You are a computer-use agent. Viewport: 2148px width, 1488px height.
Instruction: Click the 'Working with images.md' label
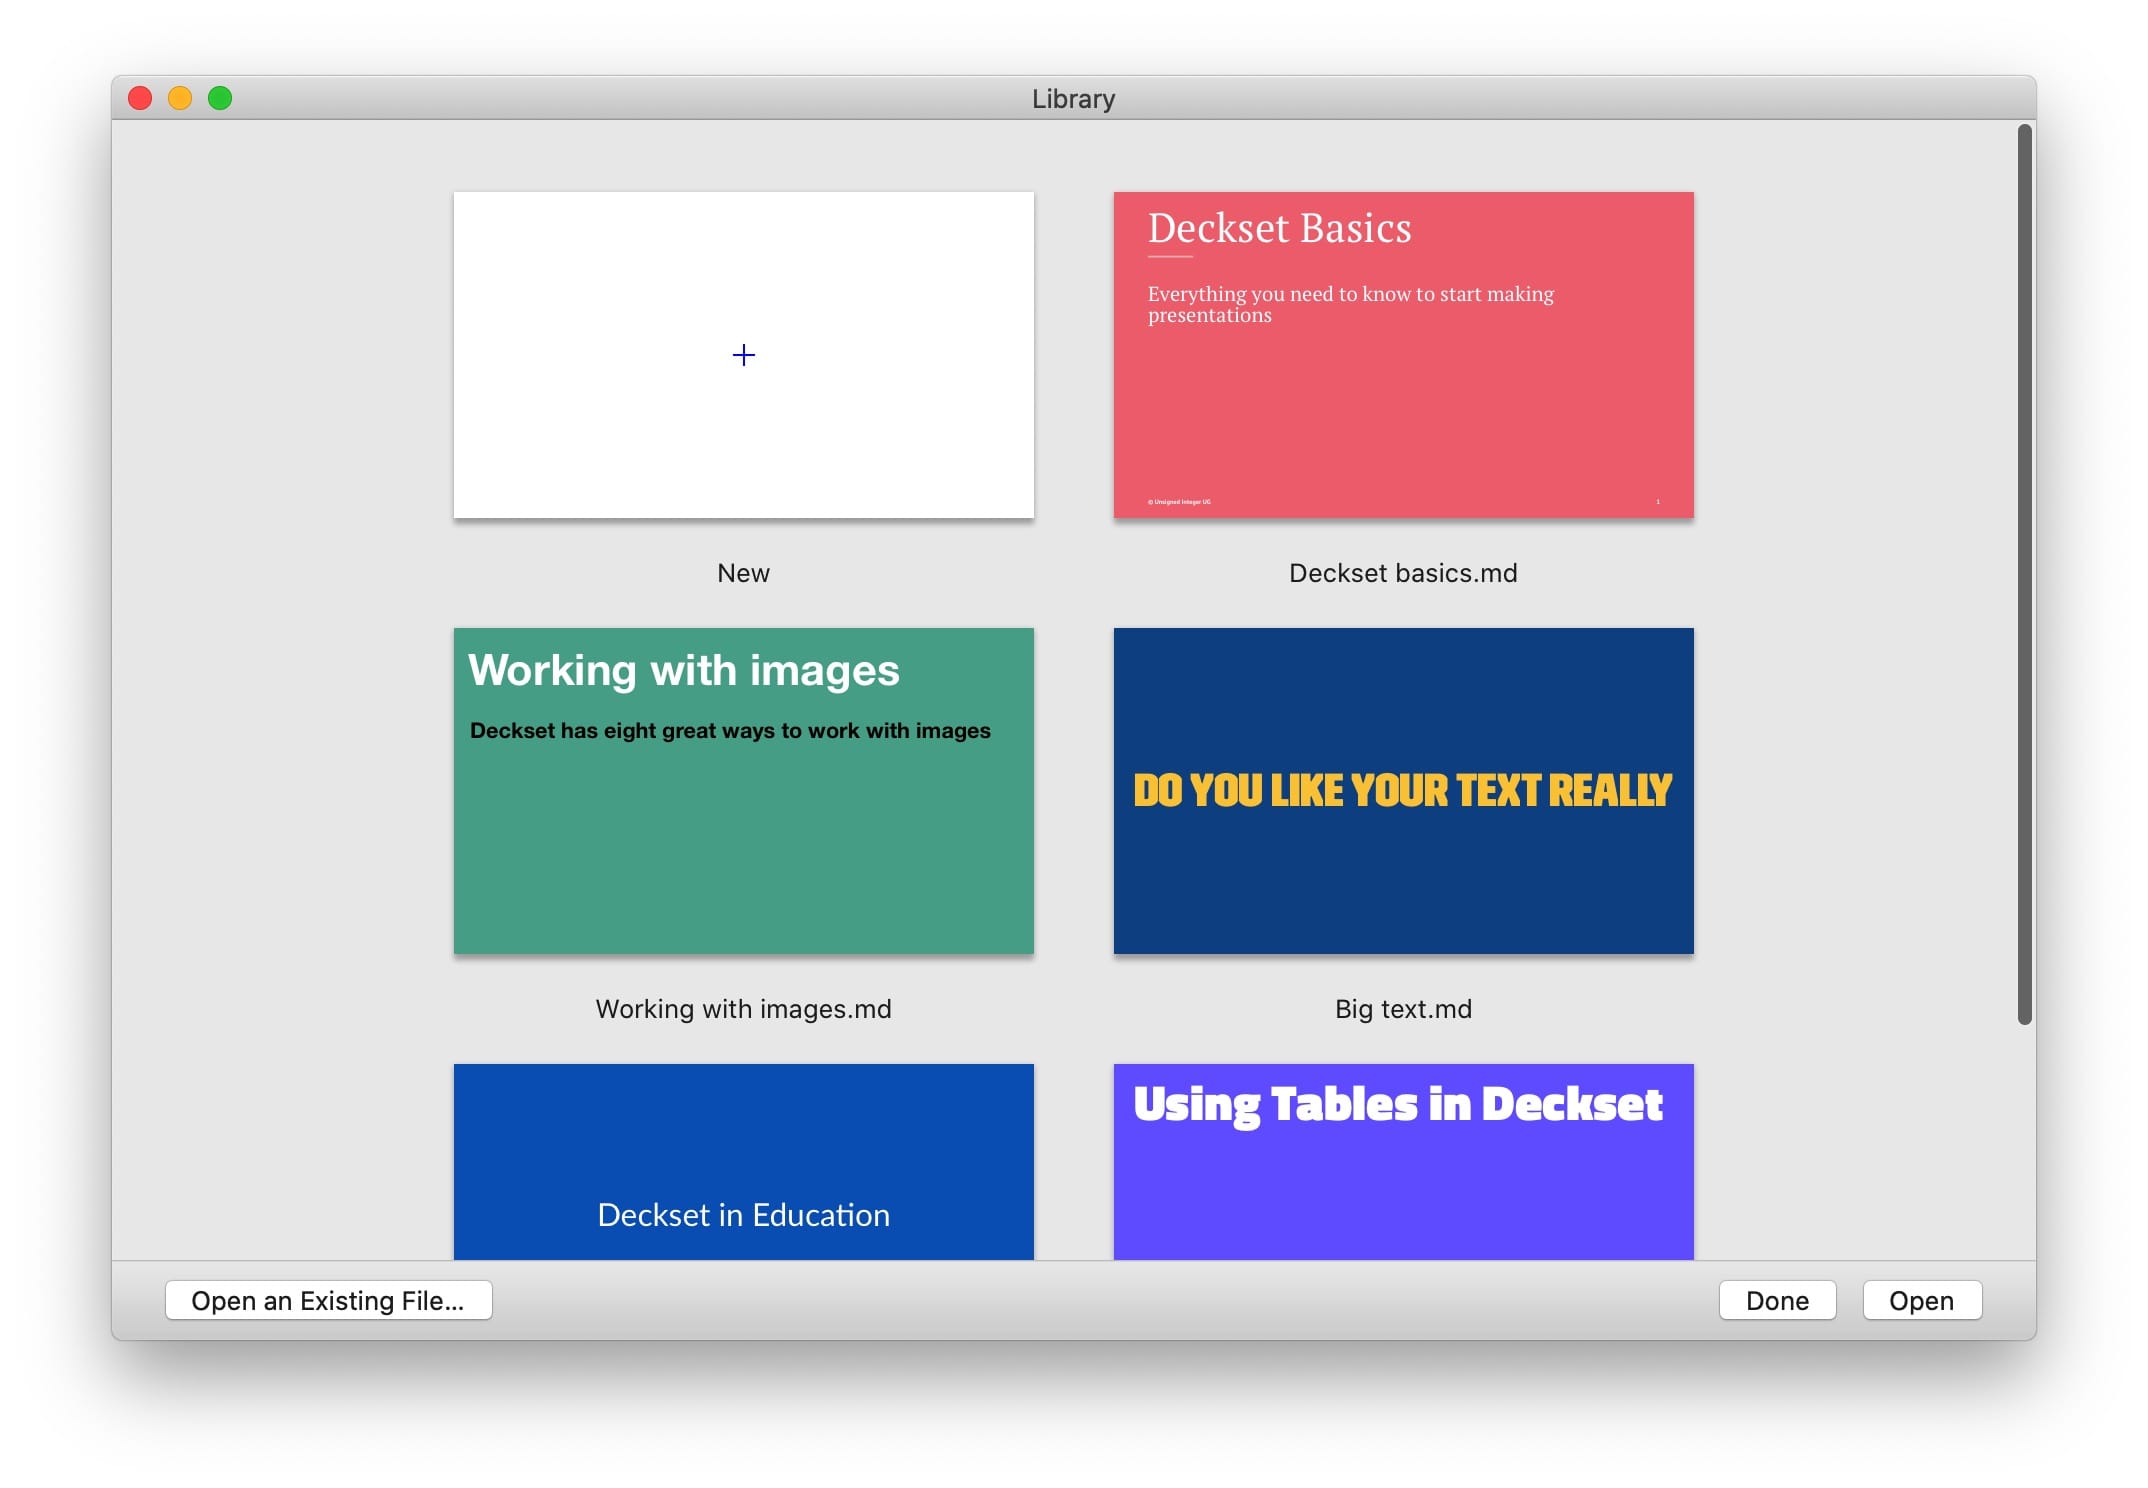(x=743, y=1009)
